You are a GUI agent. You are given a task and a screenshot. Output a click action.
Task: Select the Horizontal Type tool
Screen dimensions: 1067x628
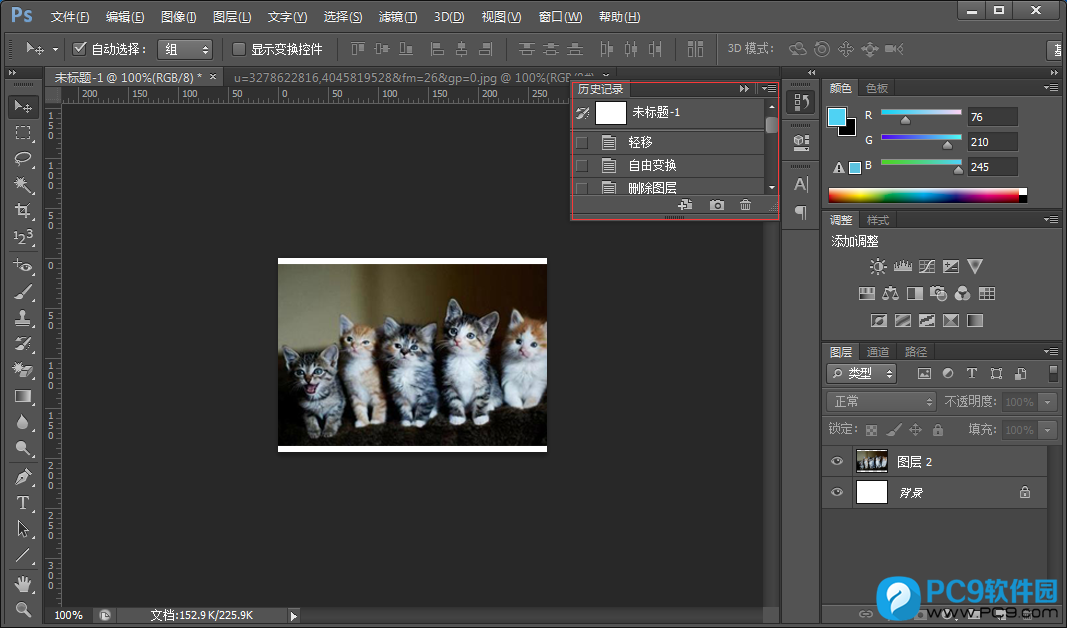tap(23, 503)
